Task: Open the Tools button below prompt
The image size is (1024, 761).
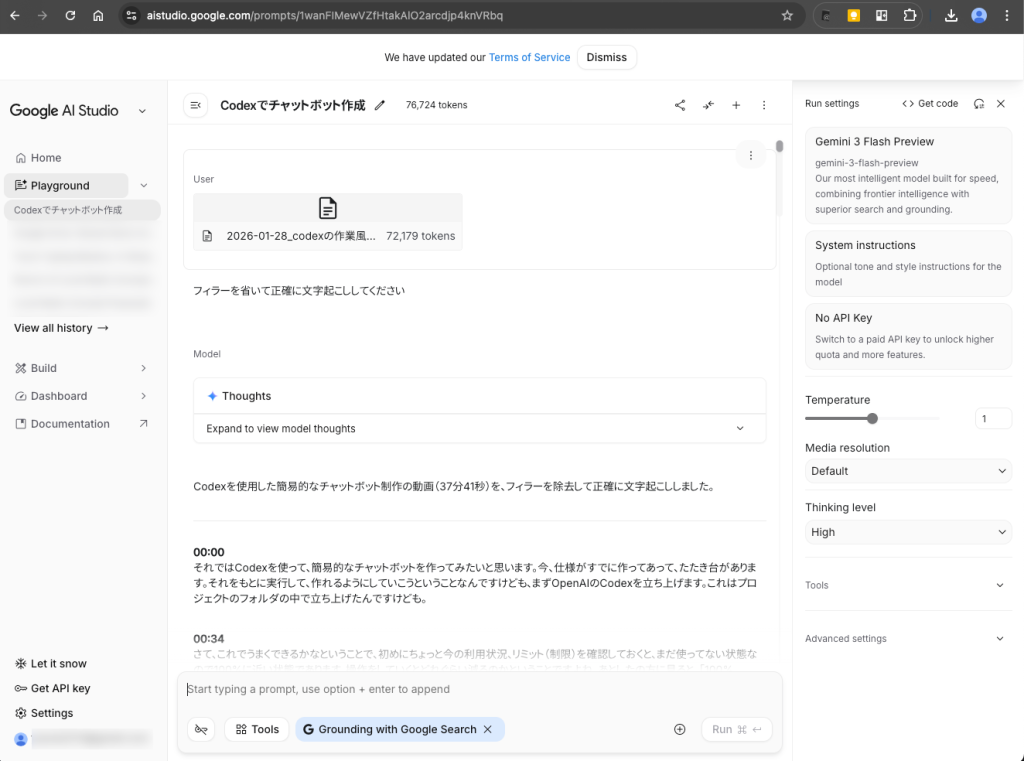Action: click(257, 729)
